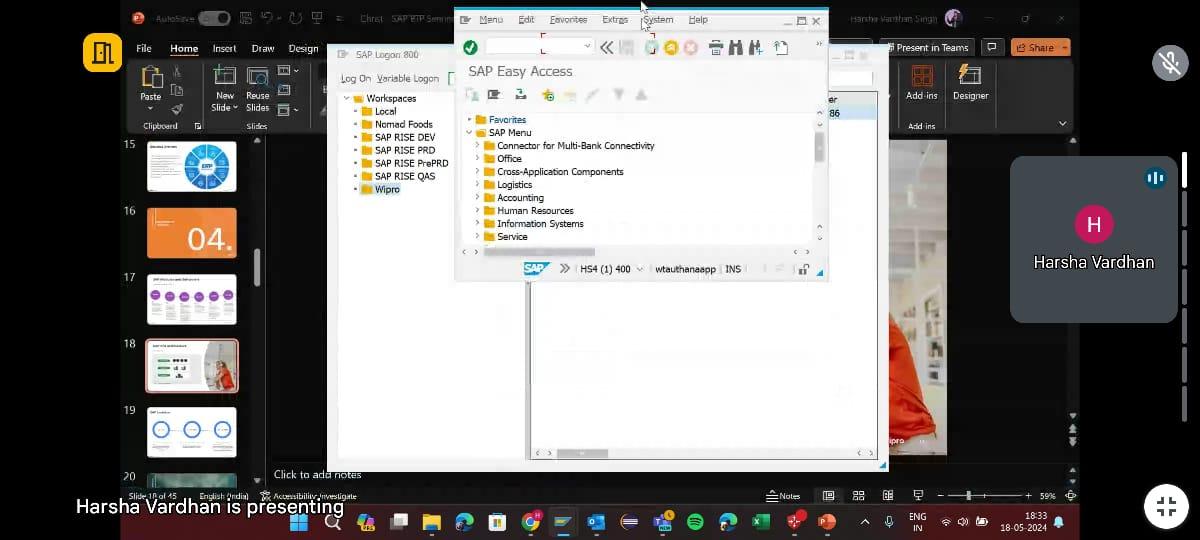Select slide 17 thumbnail
This screenshot has height=540, width=1200.
tap(192, 299)
